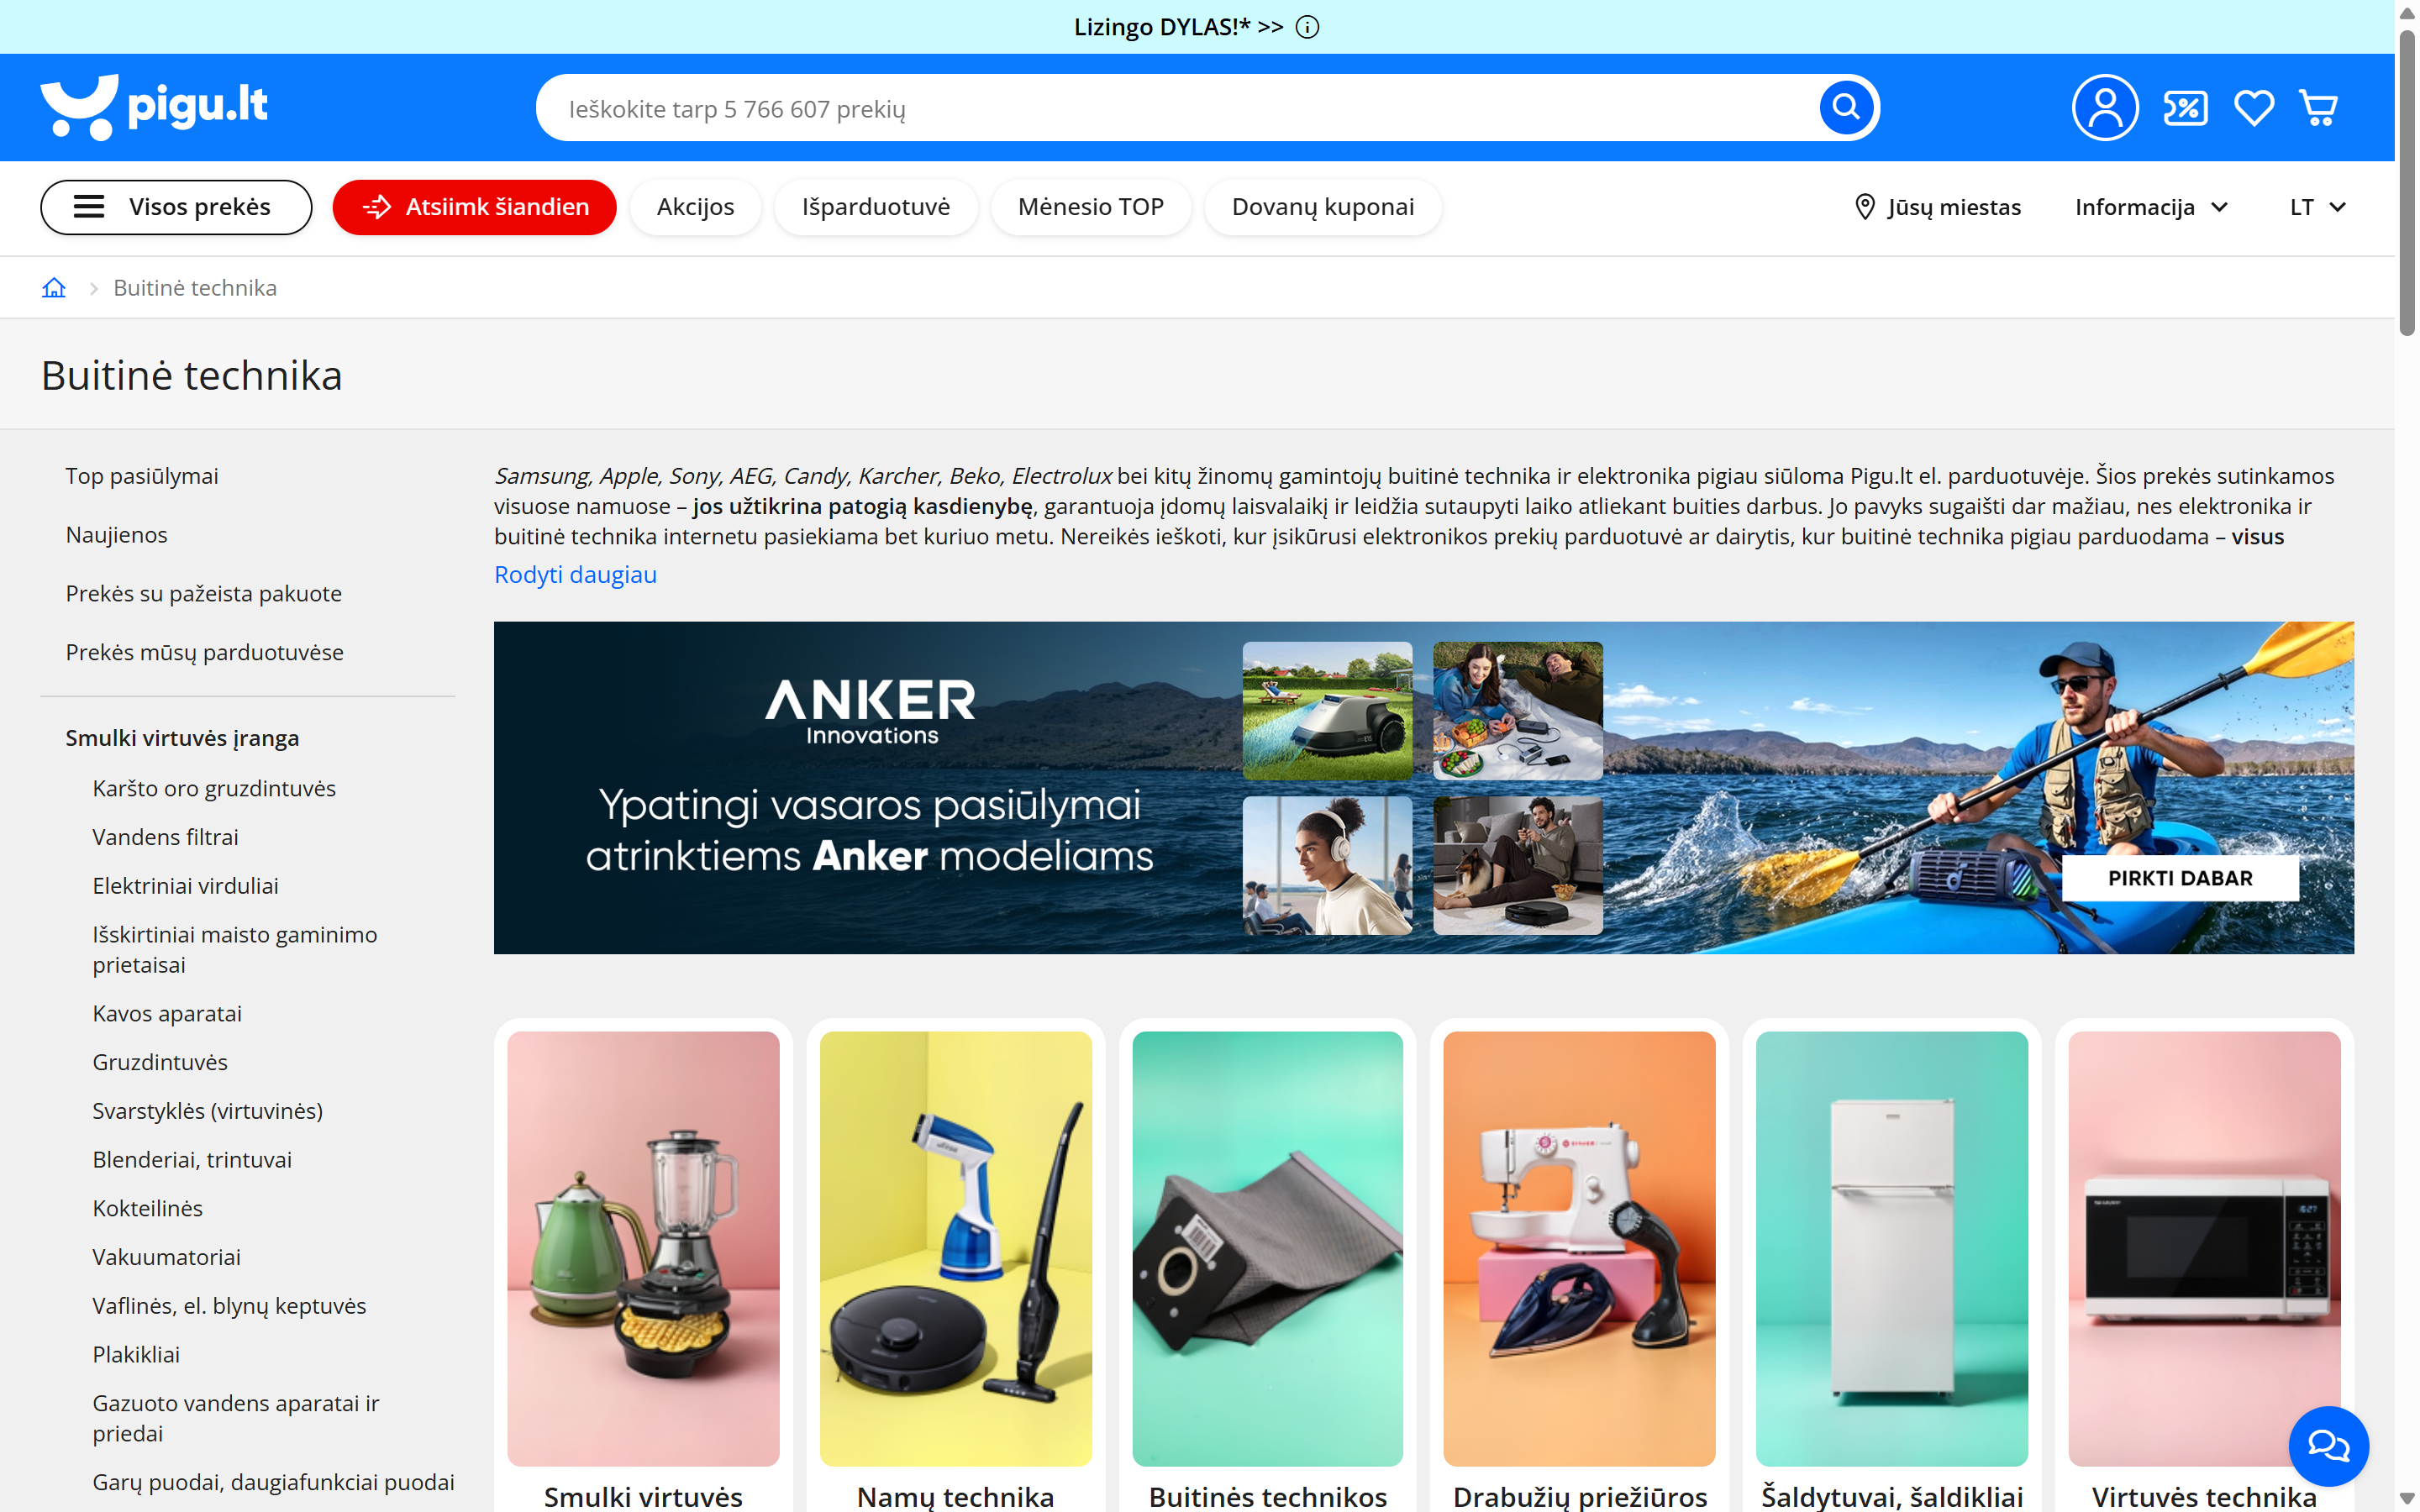
Task: Select Vakuumatoriai category
Action: point(167,1257)
